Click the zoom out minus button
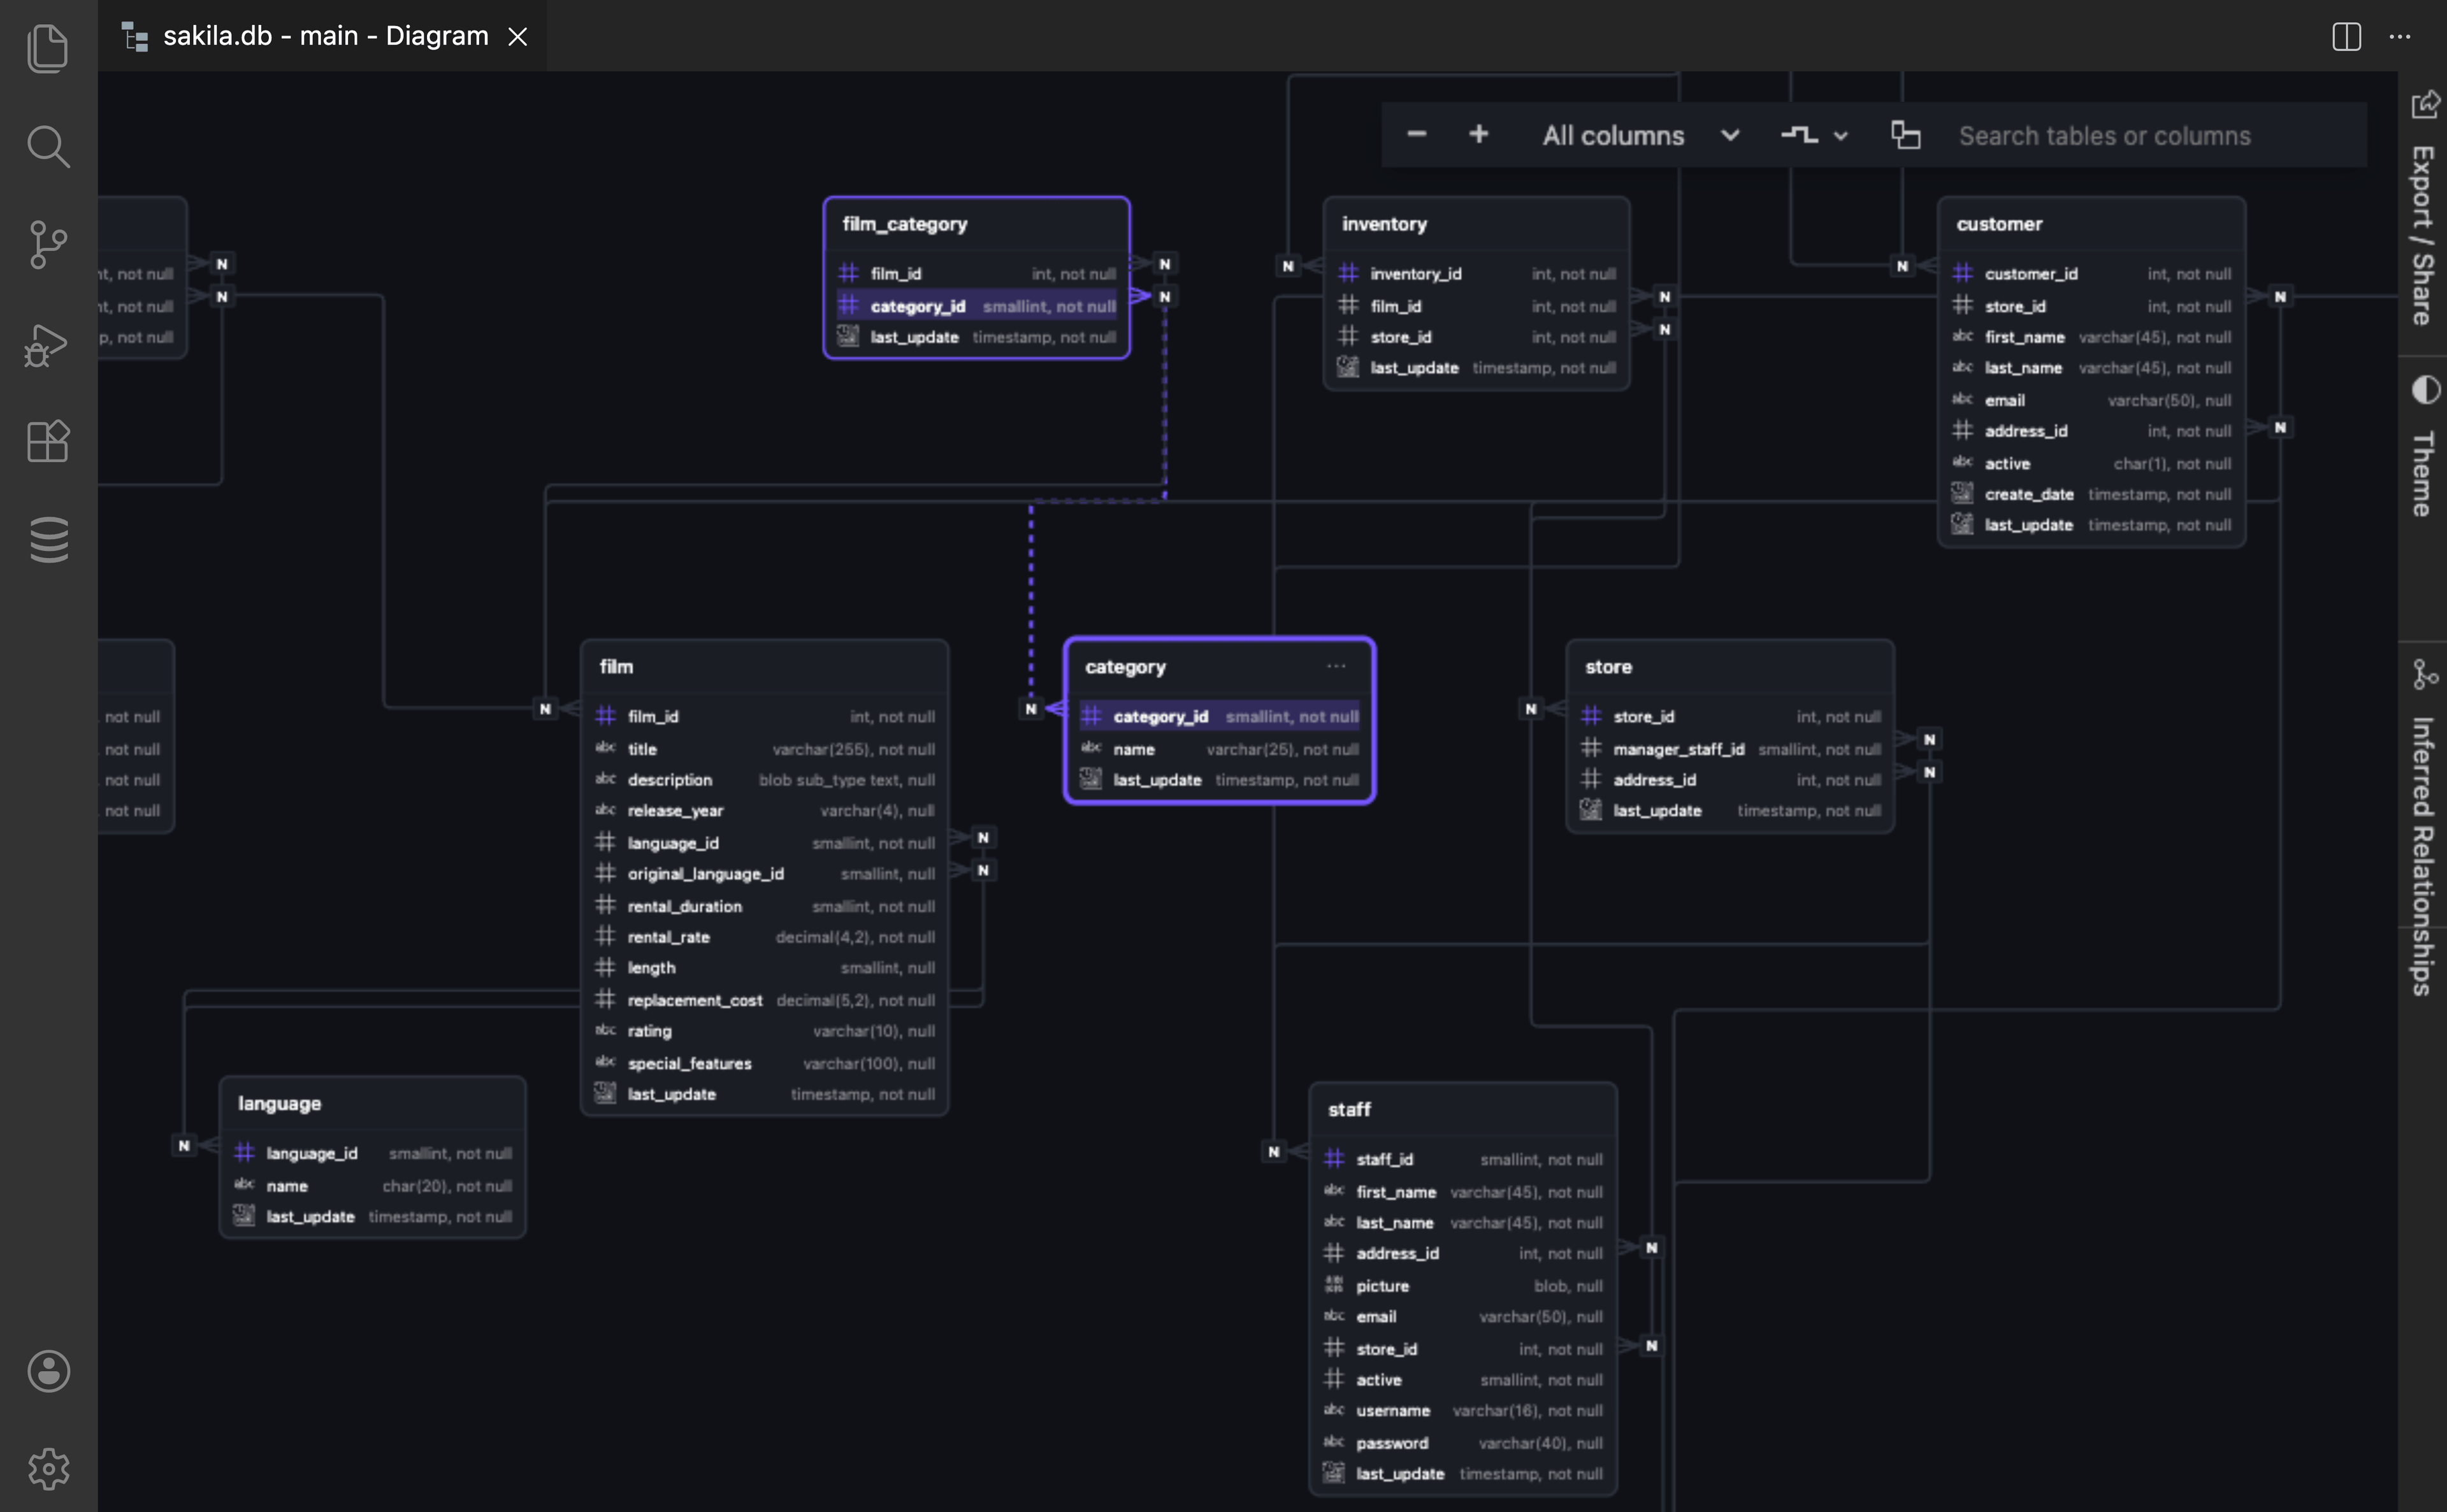This screenshot has height=1512, width=2447. coord(1416,134)
